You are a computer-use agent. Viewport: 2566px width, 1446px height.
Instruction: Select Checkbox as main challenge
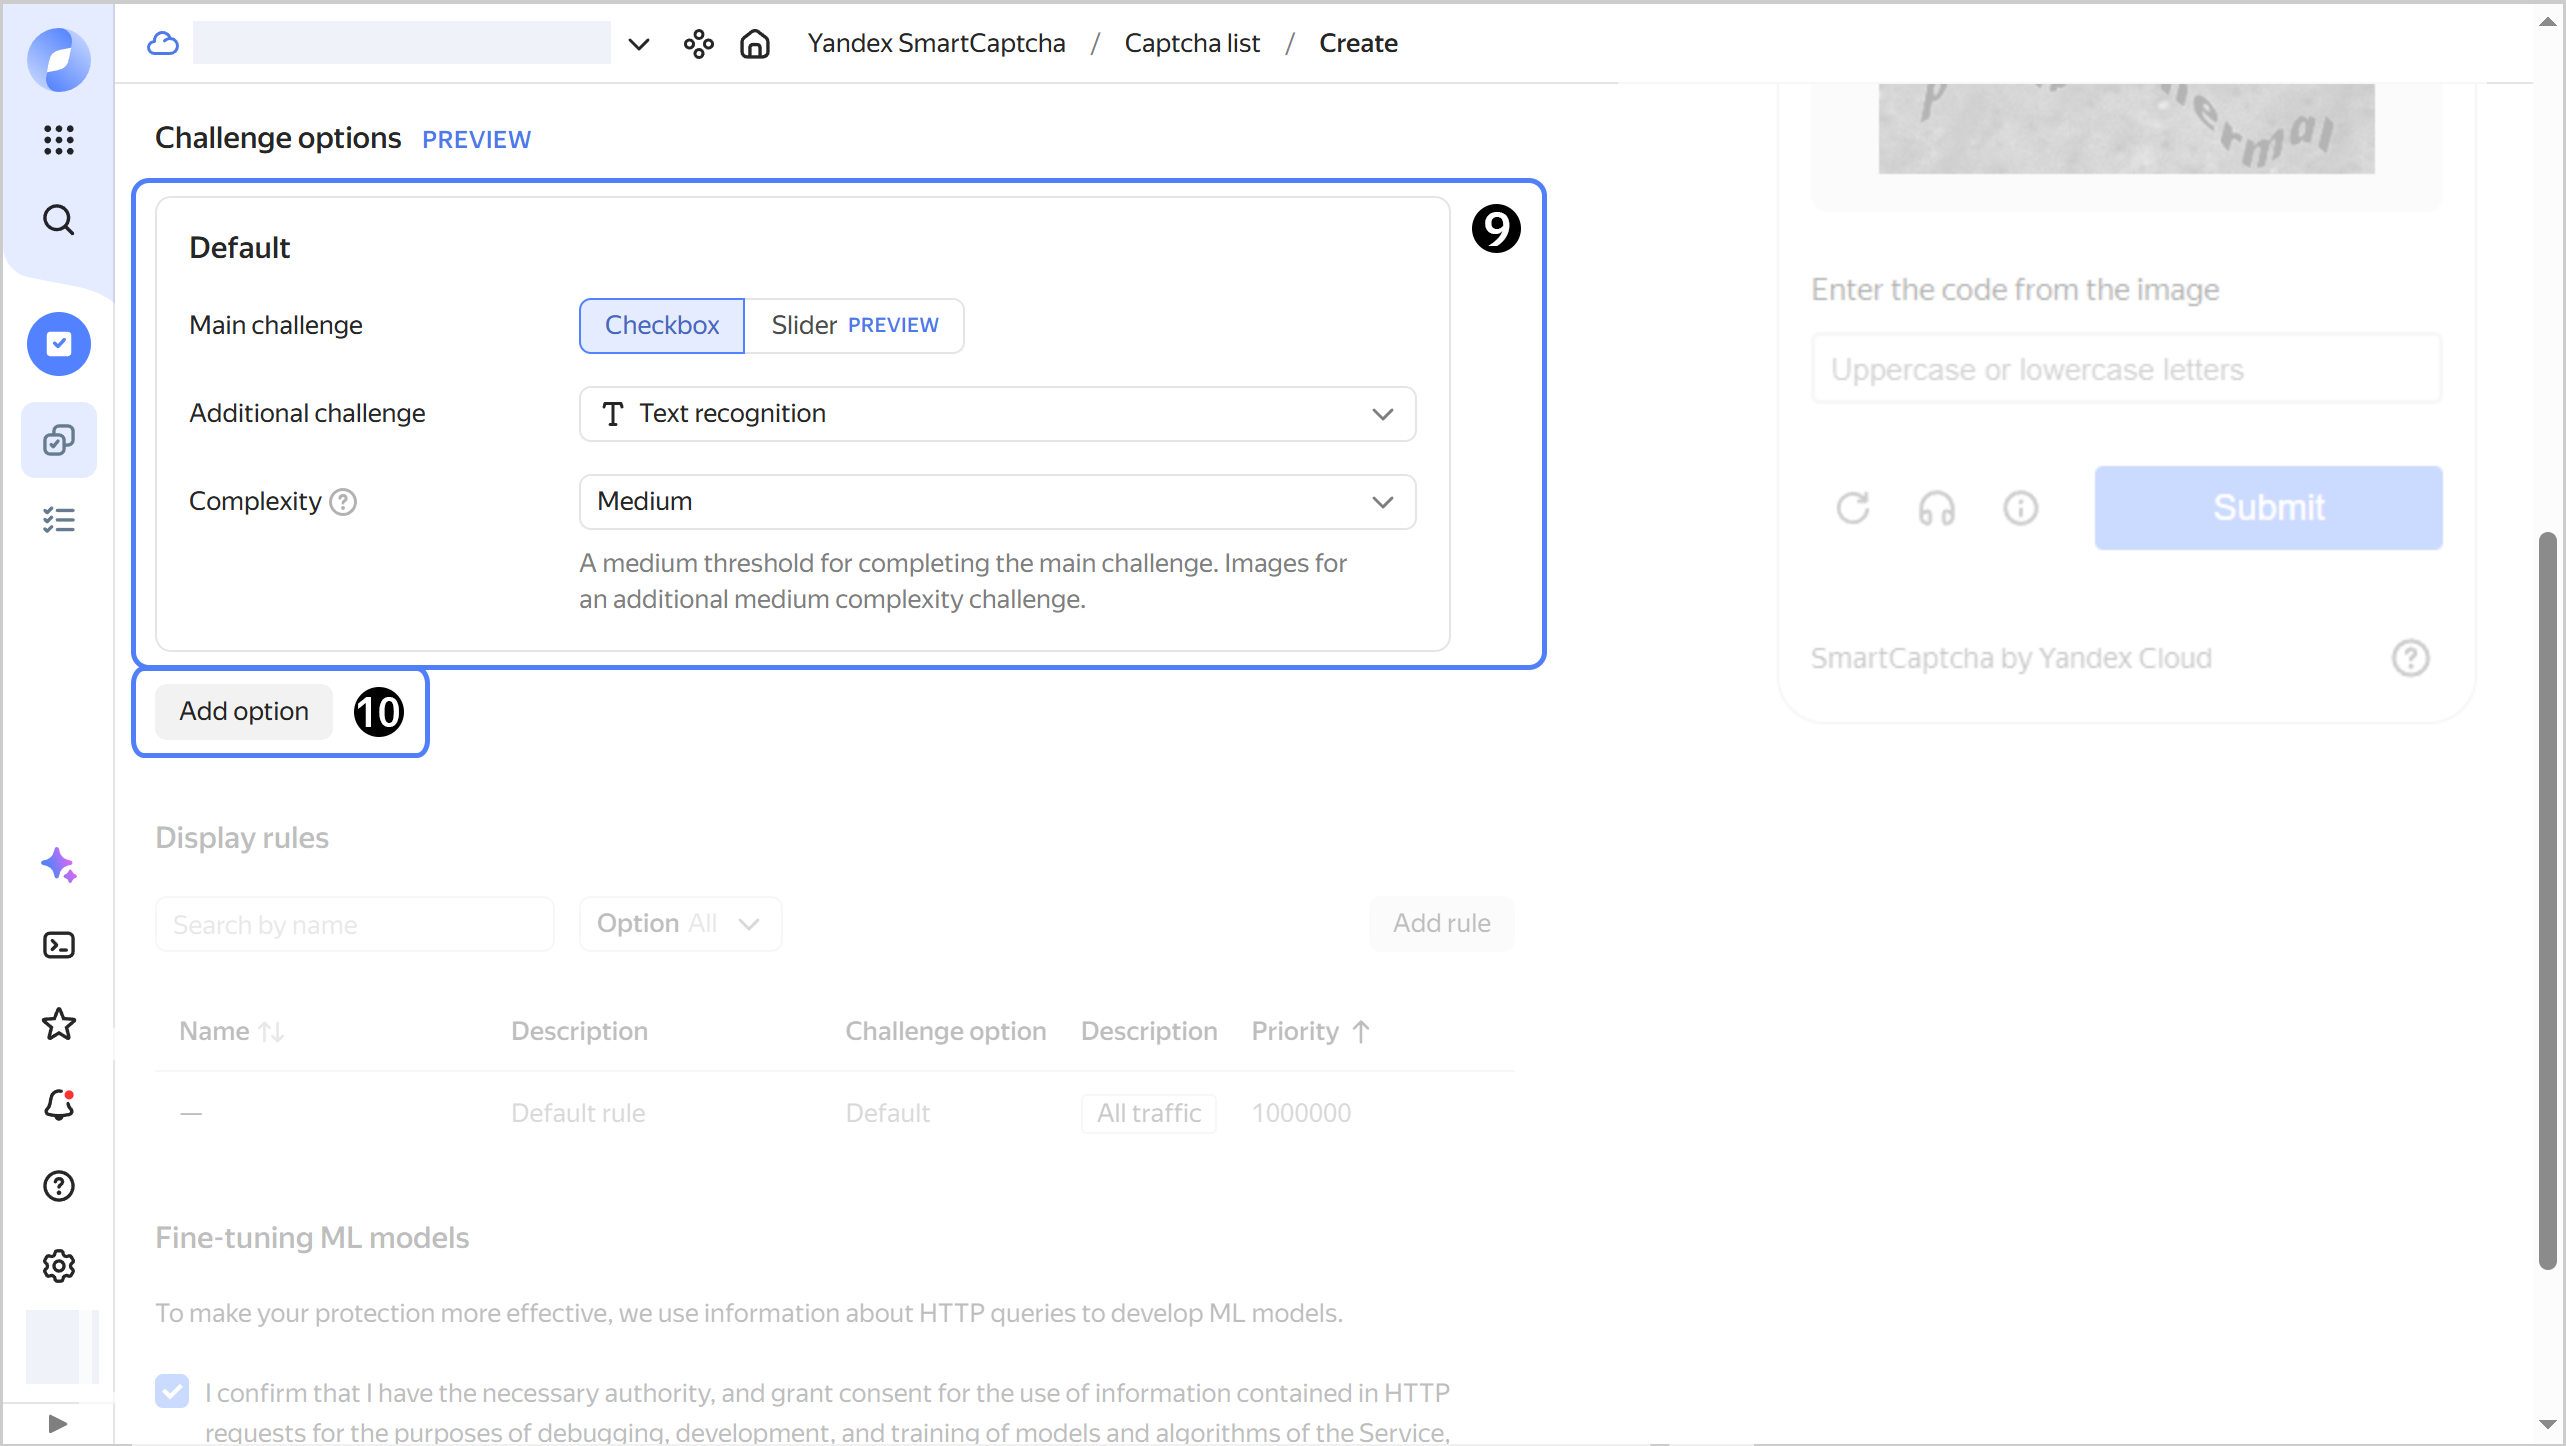[661, 326]
